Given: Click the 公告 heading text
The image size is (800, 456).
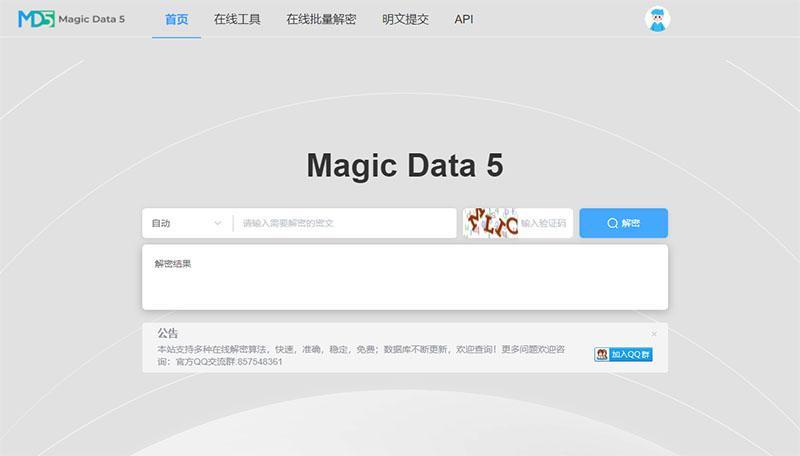Looking at the screenshot, I should pyautogui.click(x=167, y=334).
